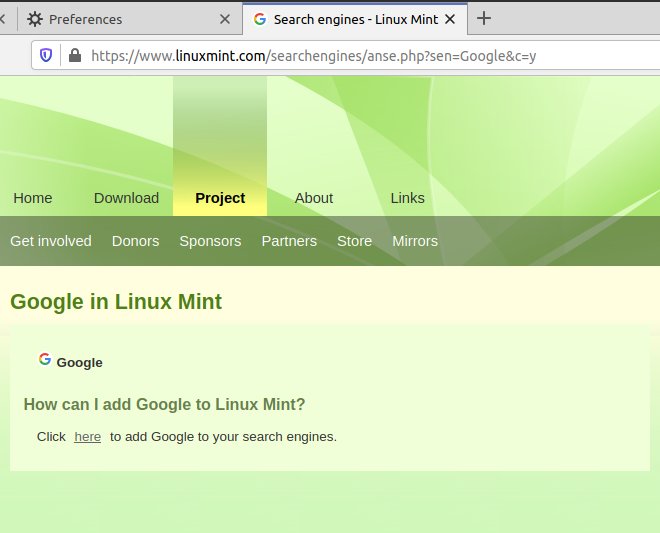
Task: Select the Search engines - Linux Mint tab
Action: 355,19
